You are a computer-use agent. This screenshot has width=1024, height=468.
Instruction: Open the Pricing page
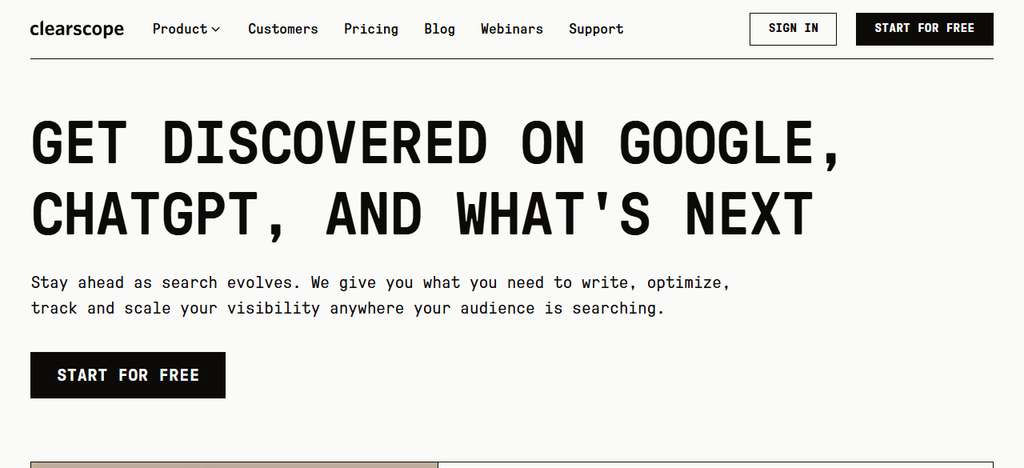coord(371,29)
